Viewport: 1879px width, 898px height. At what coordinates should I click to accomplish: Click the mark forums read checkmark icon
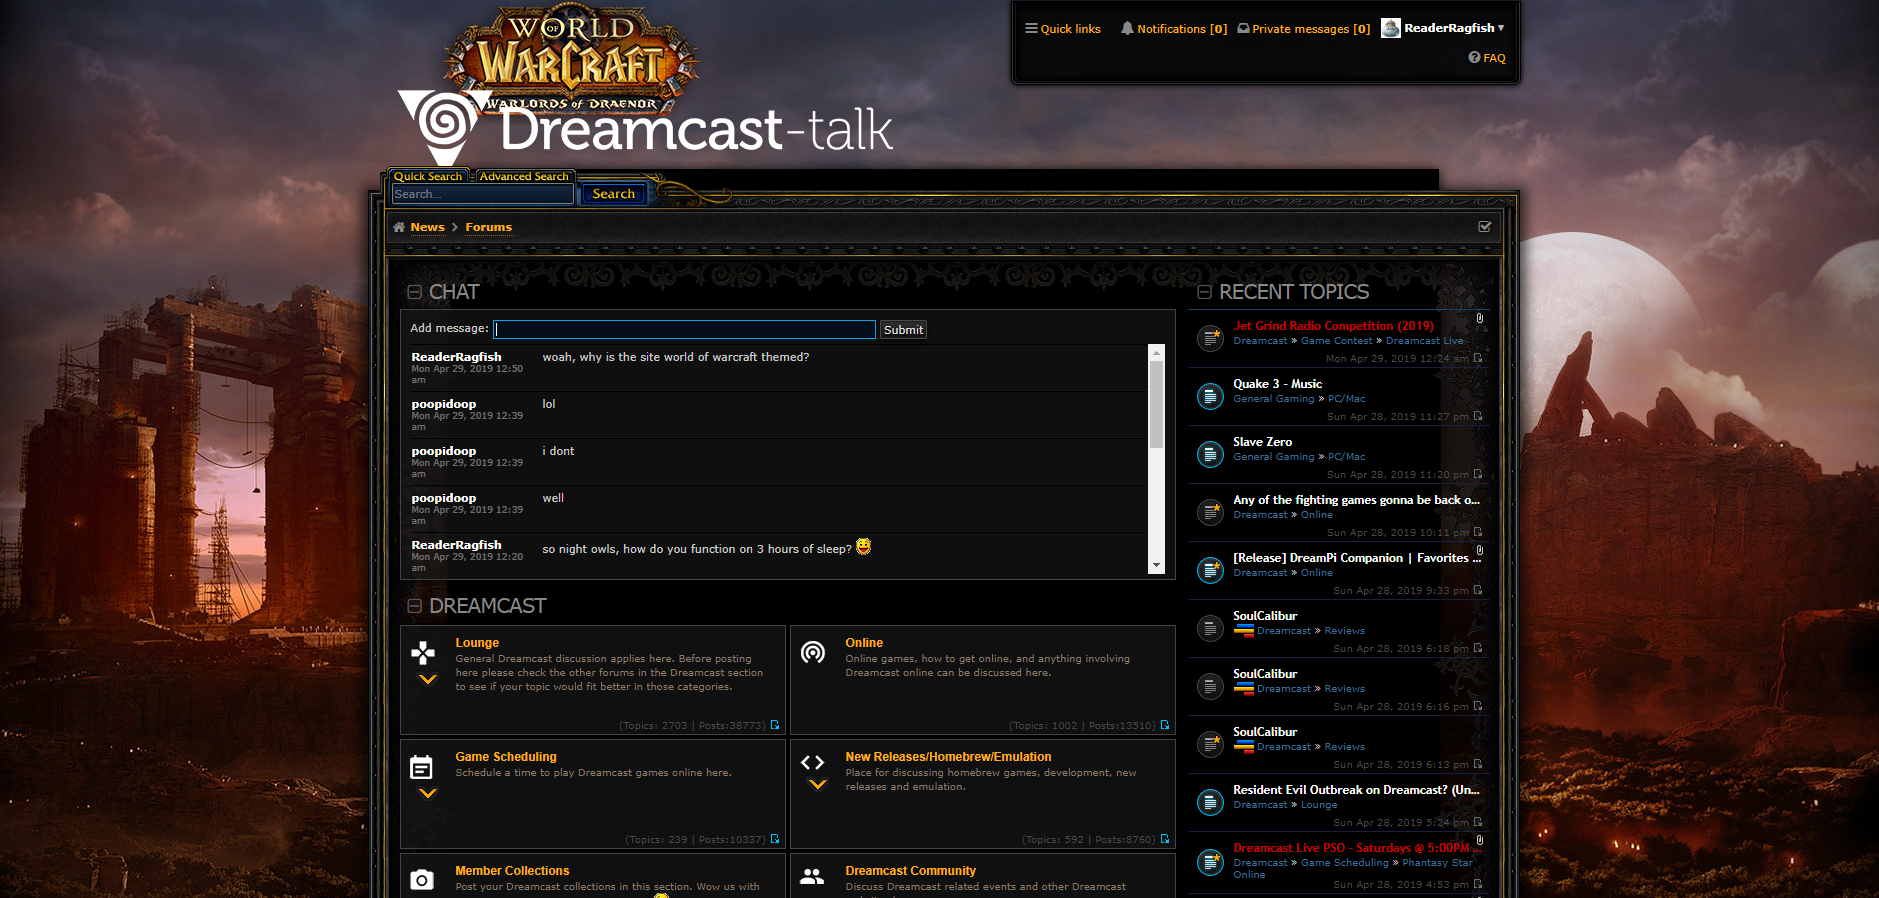1485,226
